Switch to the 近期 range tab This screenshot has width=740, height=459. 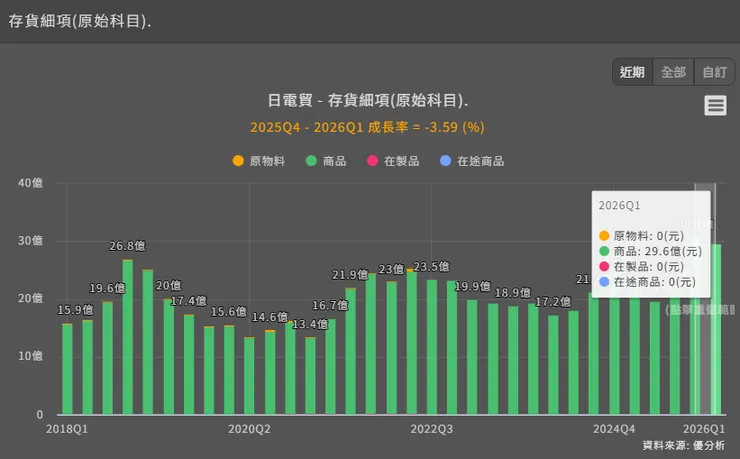point(632,72)
